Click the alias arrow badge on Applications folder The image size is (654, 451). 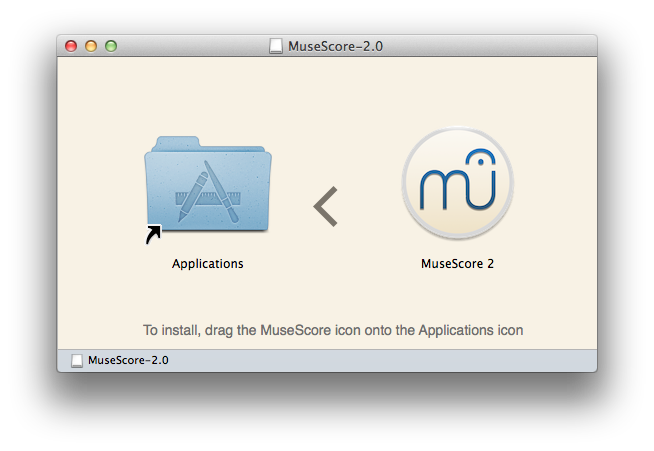(x=153, y=235)
